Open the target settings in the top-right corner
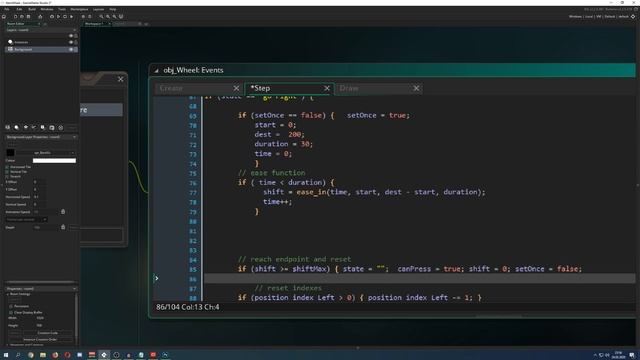The height and width of the screenshot is (360, 640). click(633, 17)
